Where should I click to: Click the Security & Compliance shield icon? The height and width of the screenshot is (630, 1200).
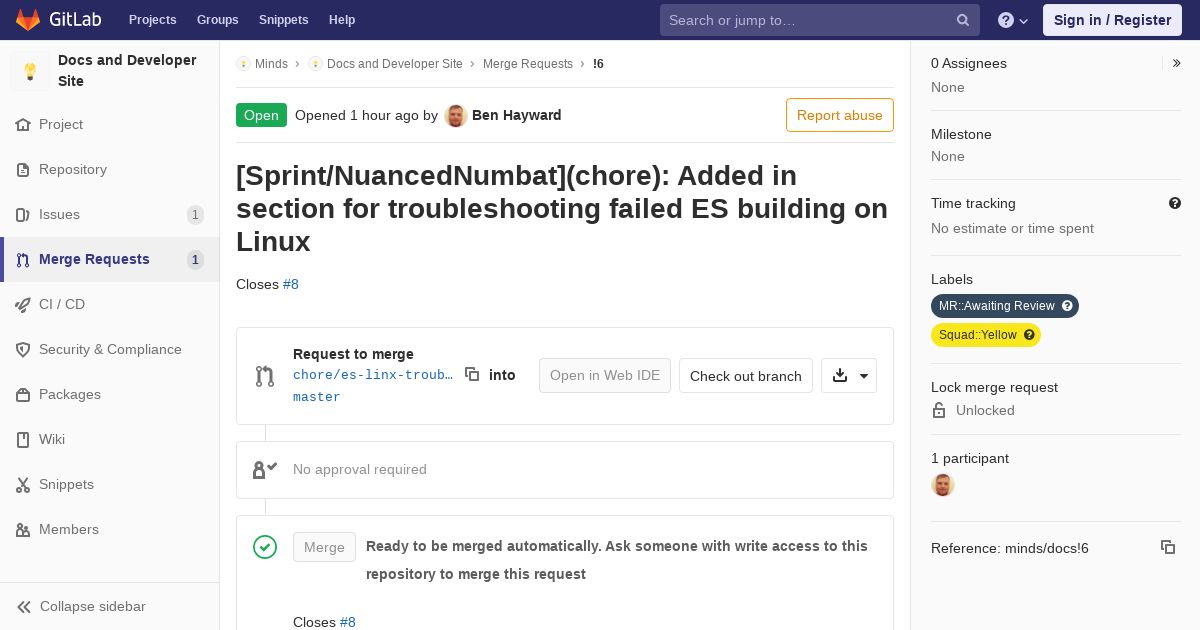(x=23, y=350)
